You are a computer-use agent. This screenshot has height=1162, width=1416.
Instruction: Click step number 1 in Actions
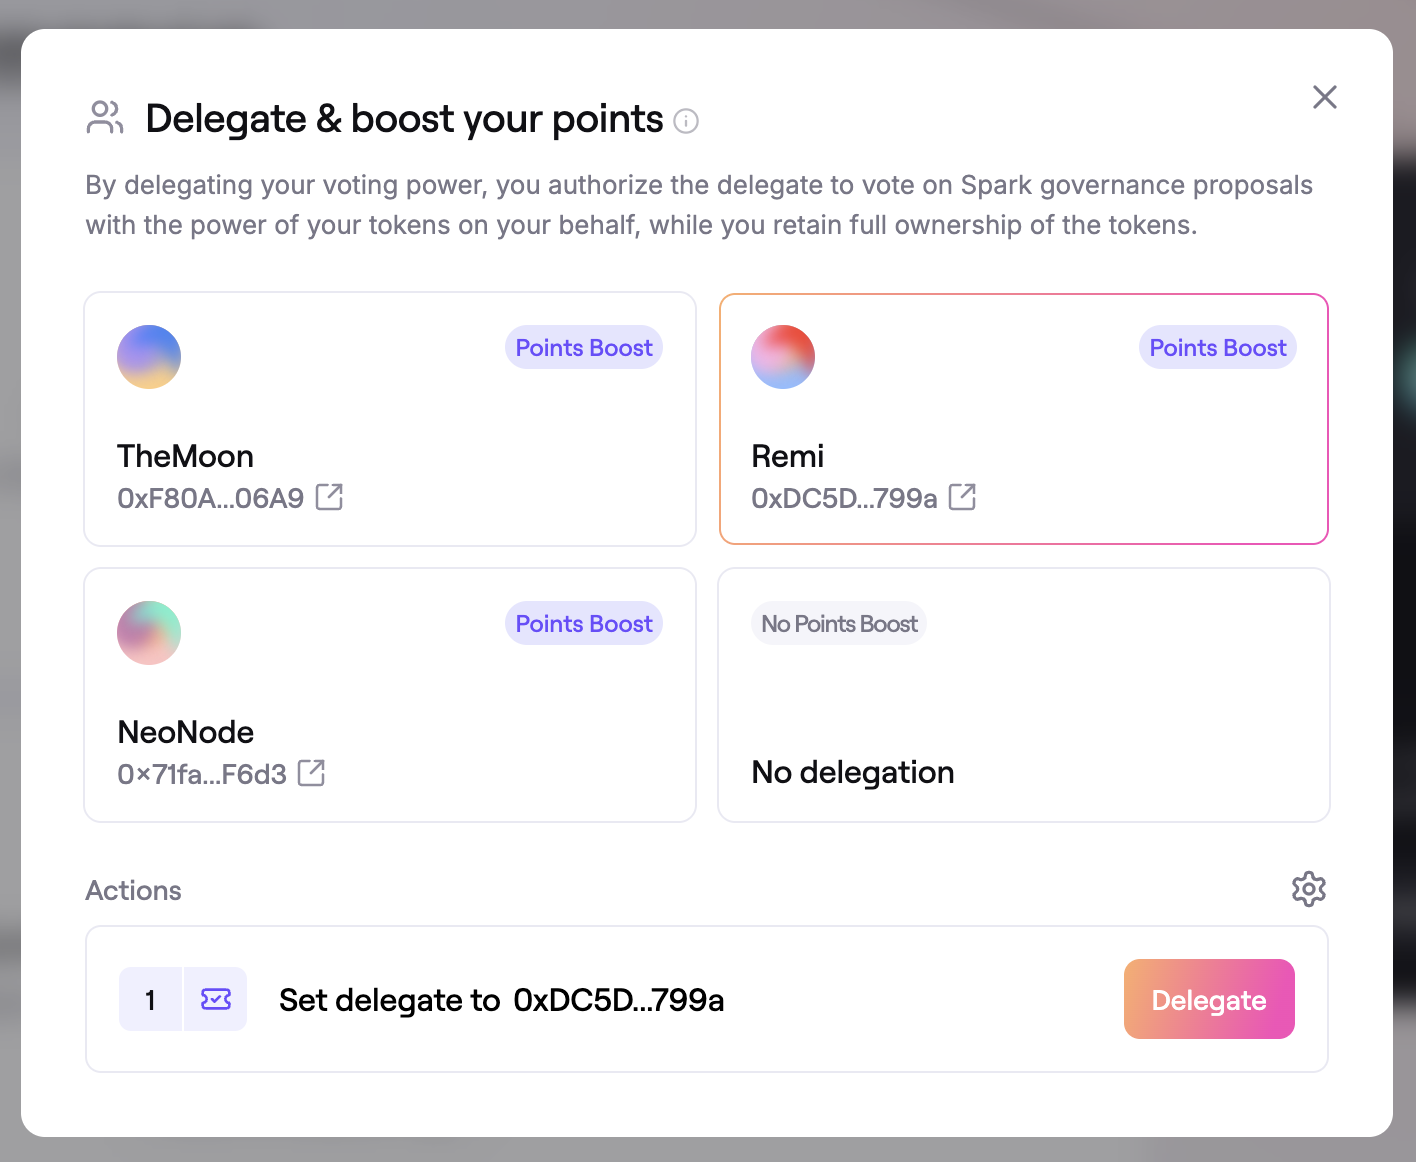coord(150,999)
